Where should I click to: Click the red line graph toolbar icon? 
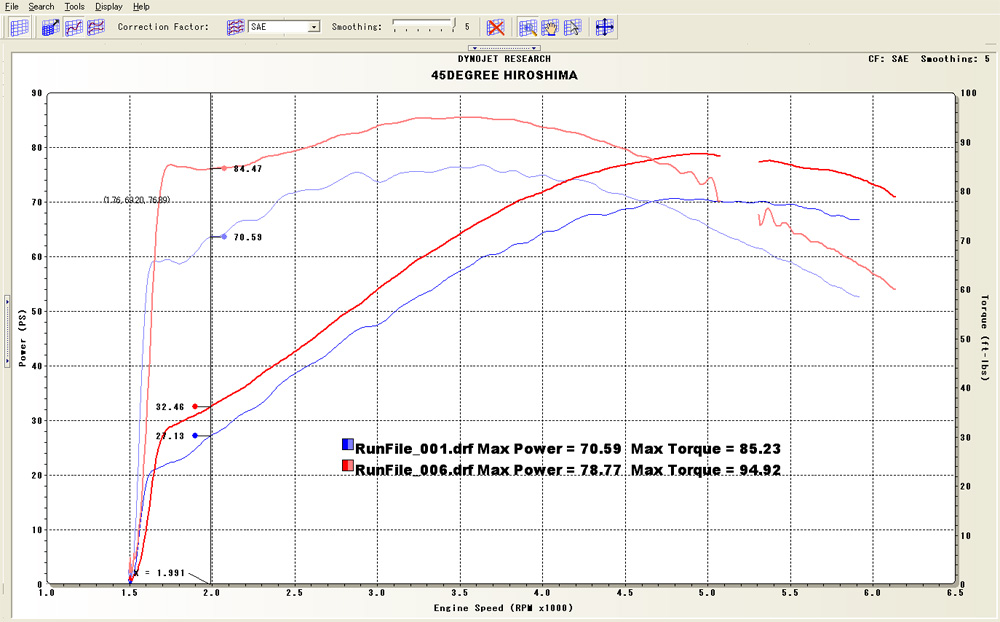pyautogui.click(x=73, y=27)
